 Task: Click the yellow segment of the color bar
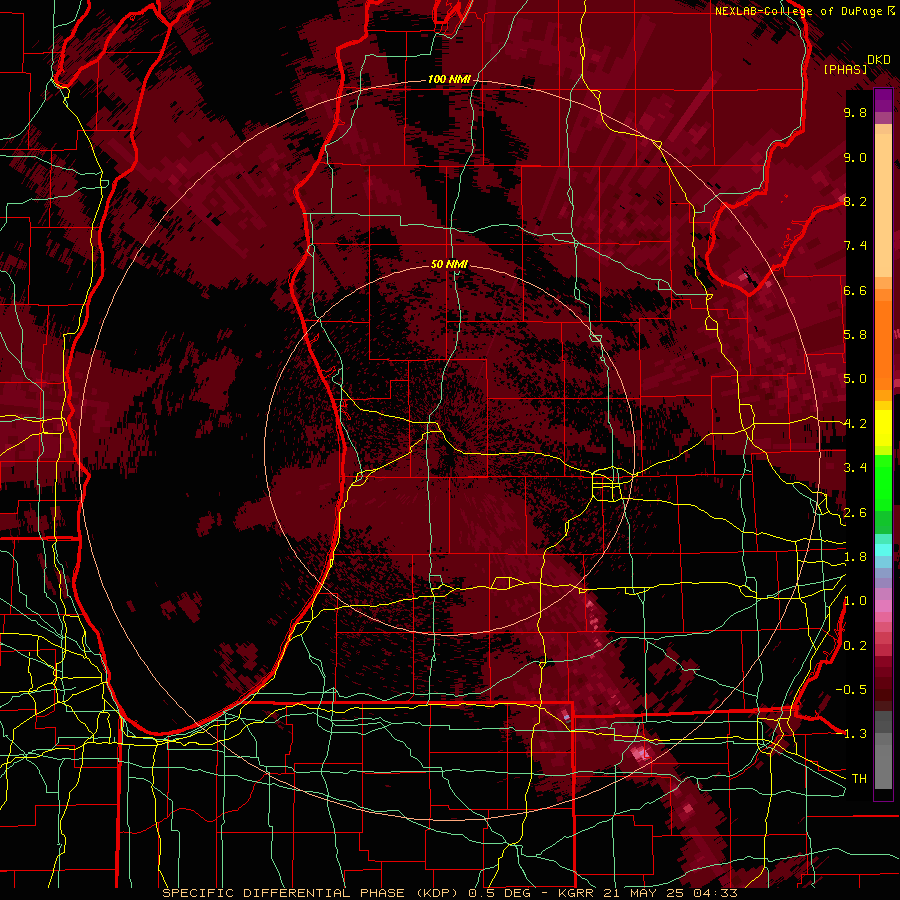point(883,428)
